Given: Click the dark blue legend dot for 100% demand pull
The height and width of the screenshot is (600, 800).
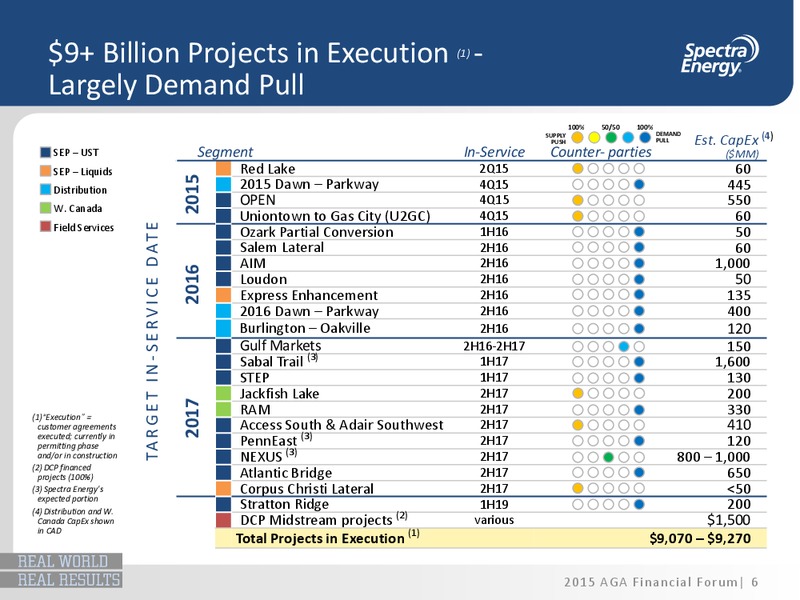Looking at the screenshot, I should tap(645, 137).
